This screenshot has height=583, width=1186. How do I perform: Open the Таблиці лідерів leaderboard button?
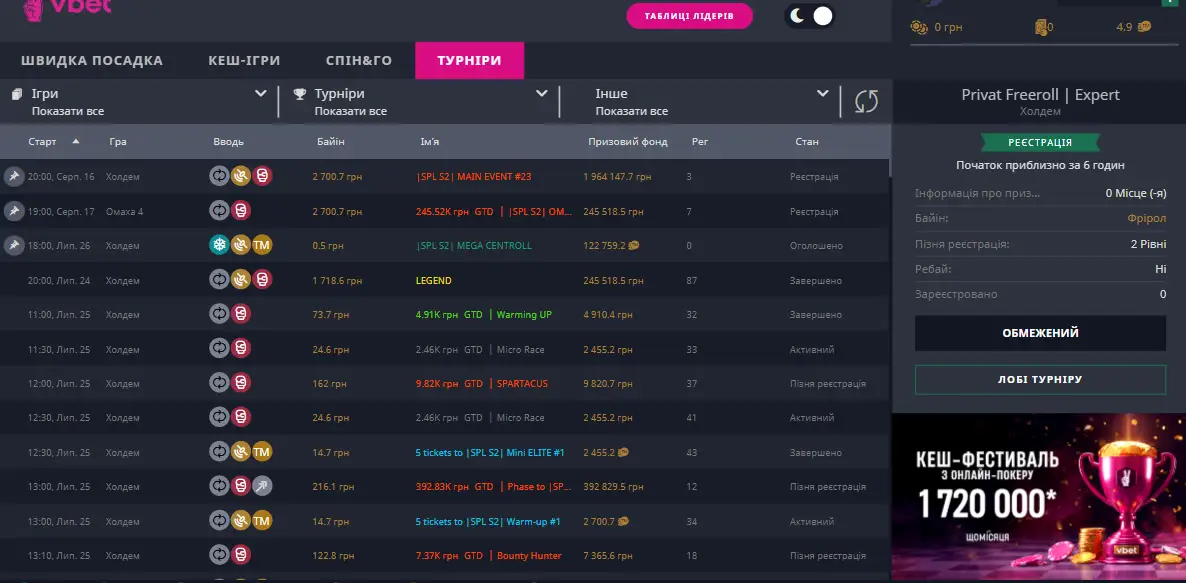click(x=689, y=16)
